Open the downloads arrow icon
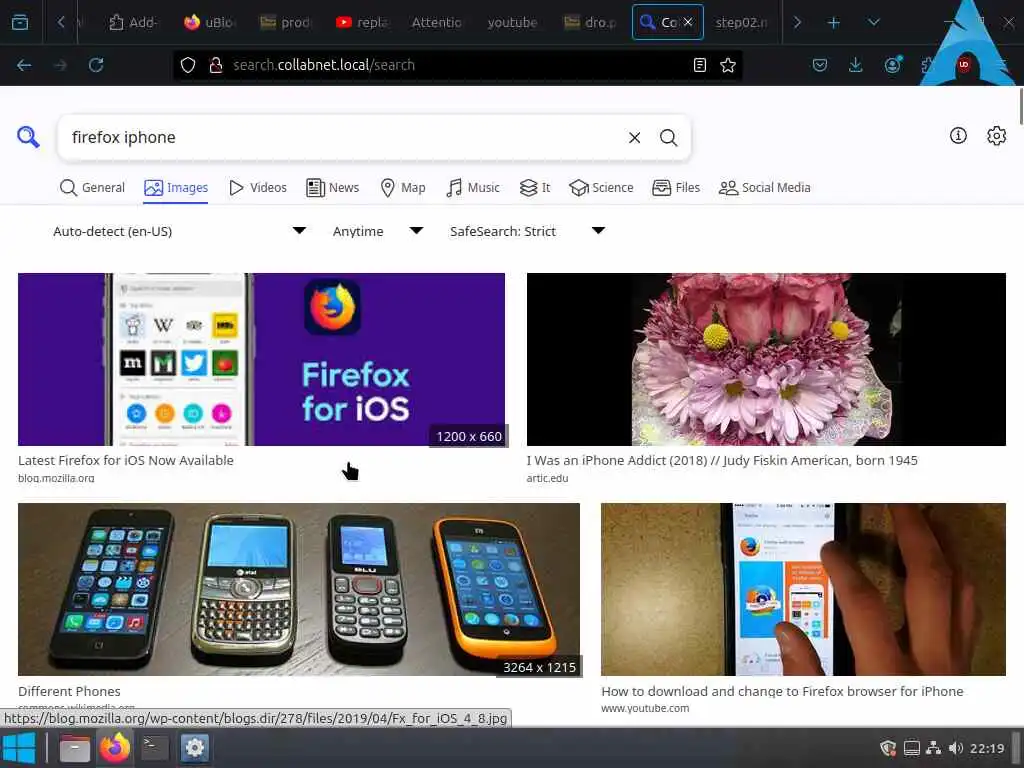1024x768 pixels. pos(856,65)
